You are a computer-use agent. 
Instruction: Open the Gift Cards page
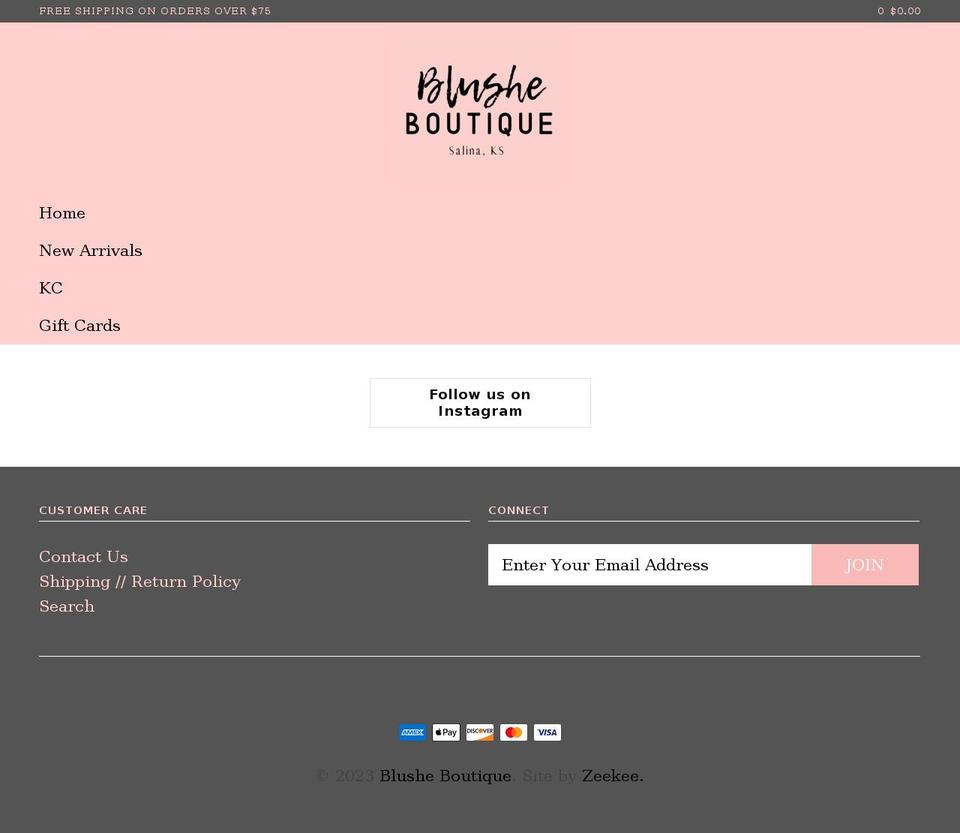tap(79, 325)
